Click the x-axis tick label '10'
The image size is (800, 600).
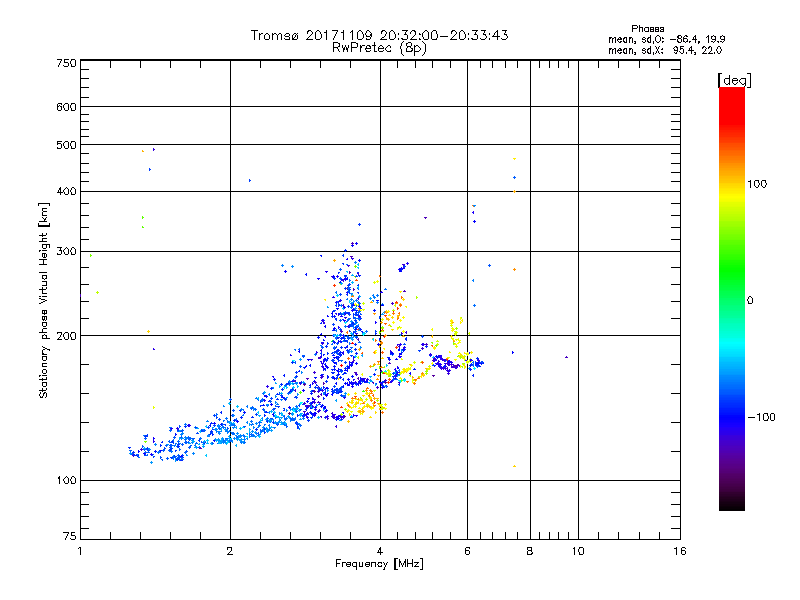[578, 551]
